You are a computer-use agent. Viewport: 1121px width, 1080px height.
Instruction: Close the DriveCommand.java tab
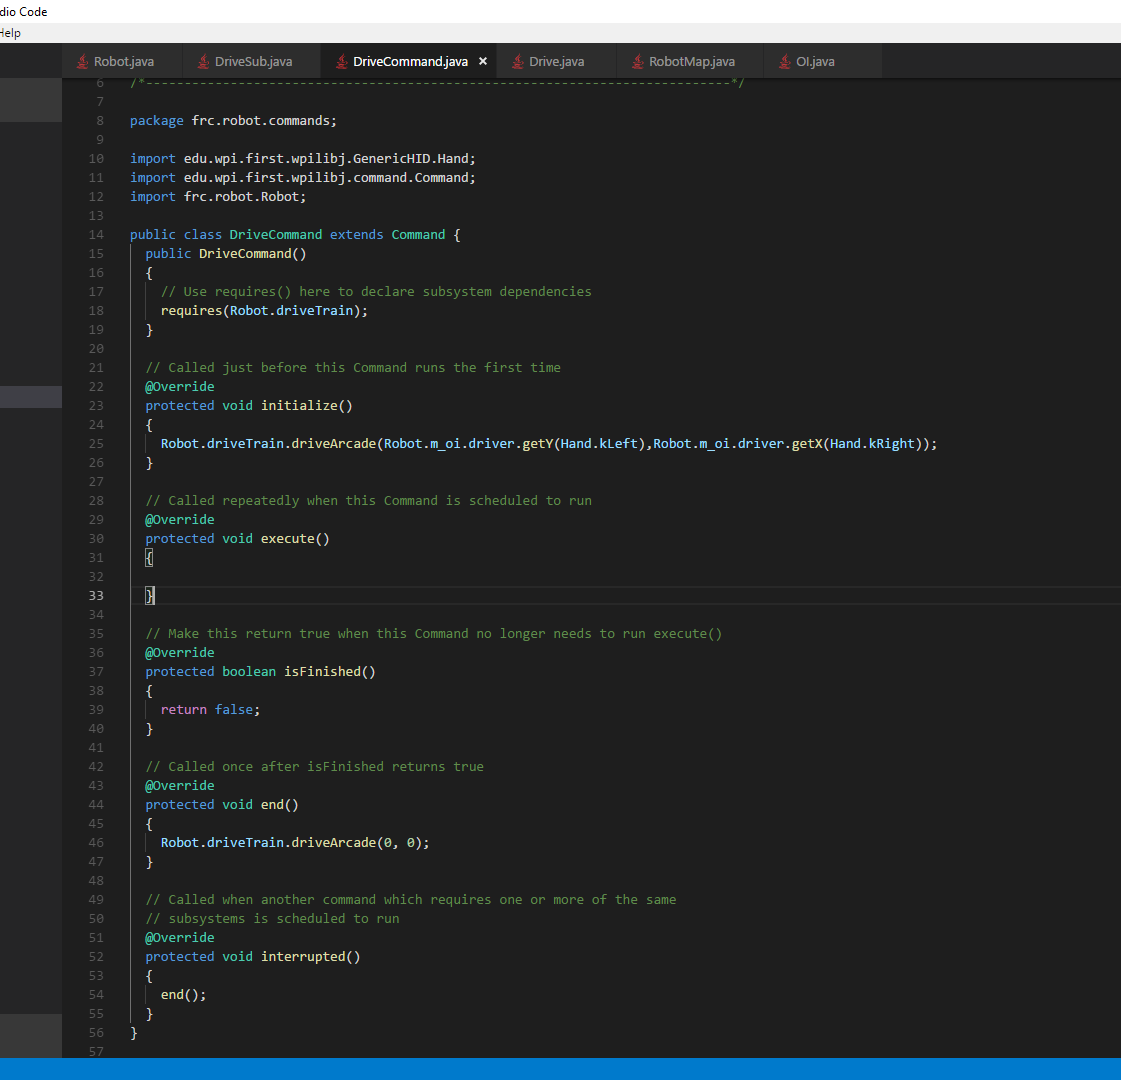pos(483,61)
